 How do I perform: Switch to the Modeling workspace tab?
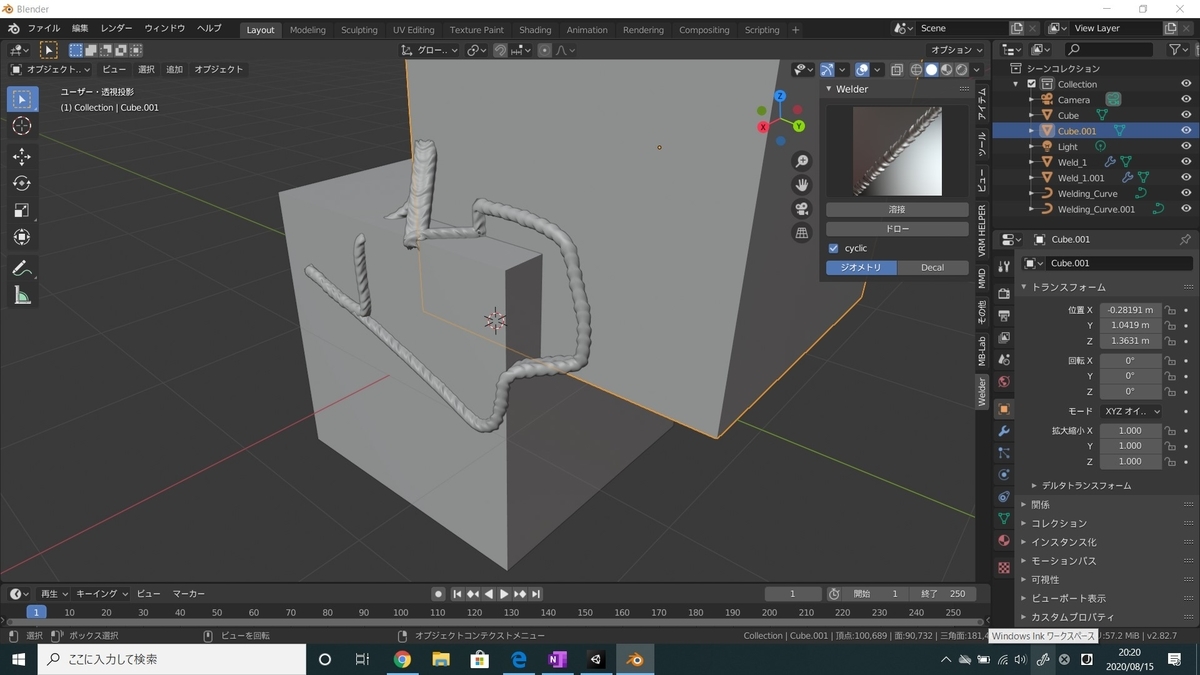307,30
